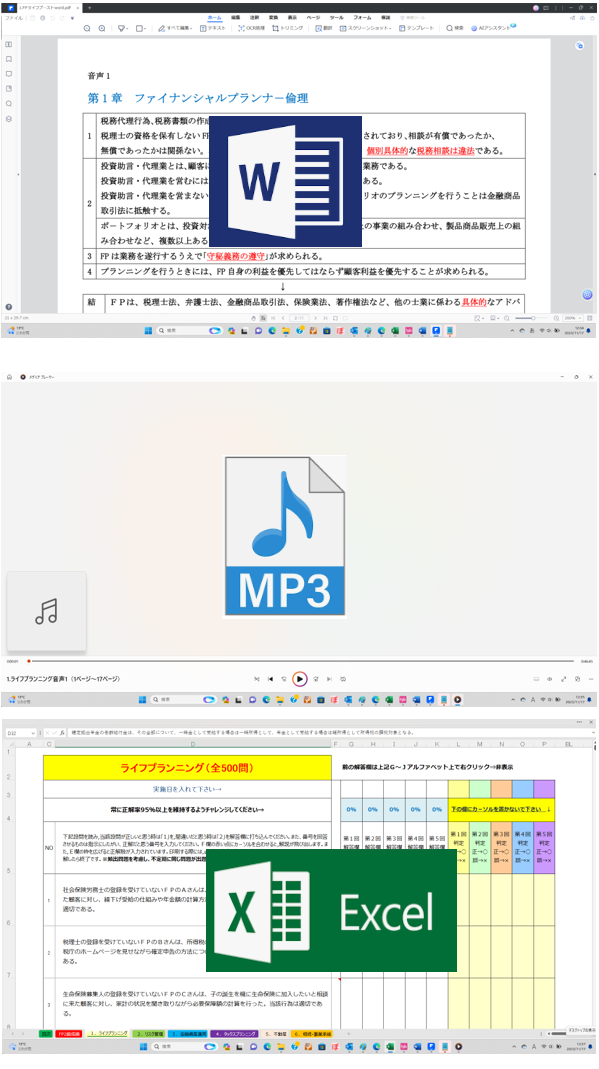
Task: Skip to previous track in media player
Action: point(271,679)
